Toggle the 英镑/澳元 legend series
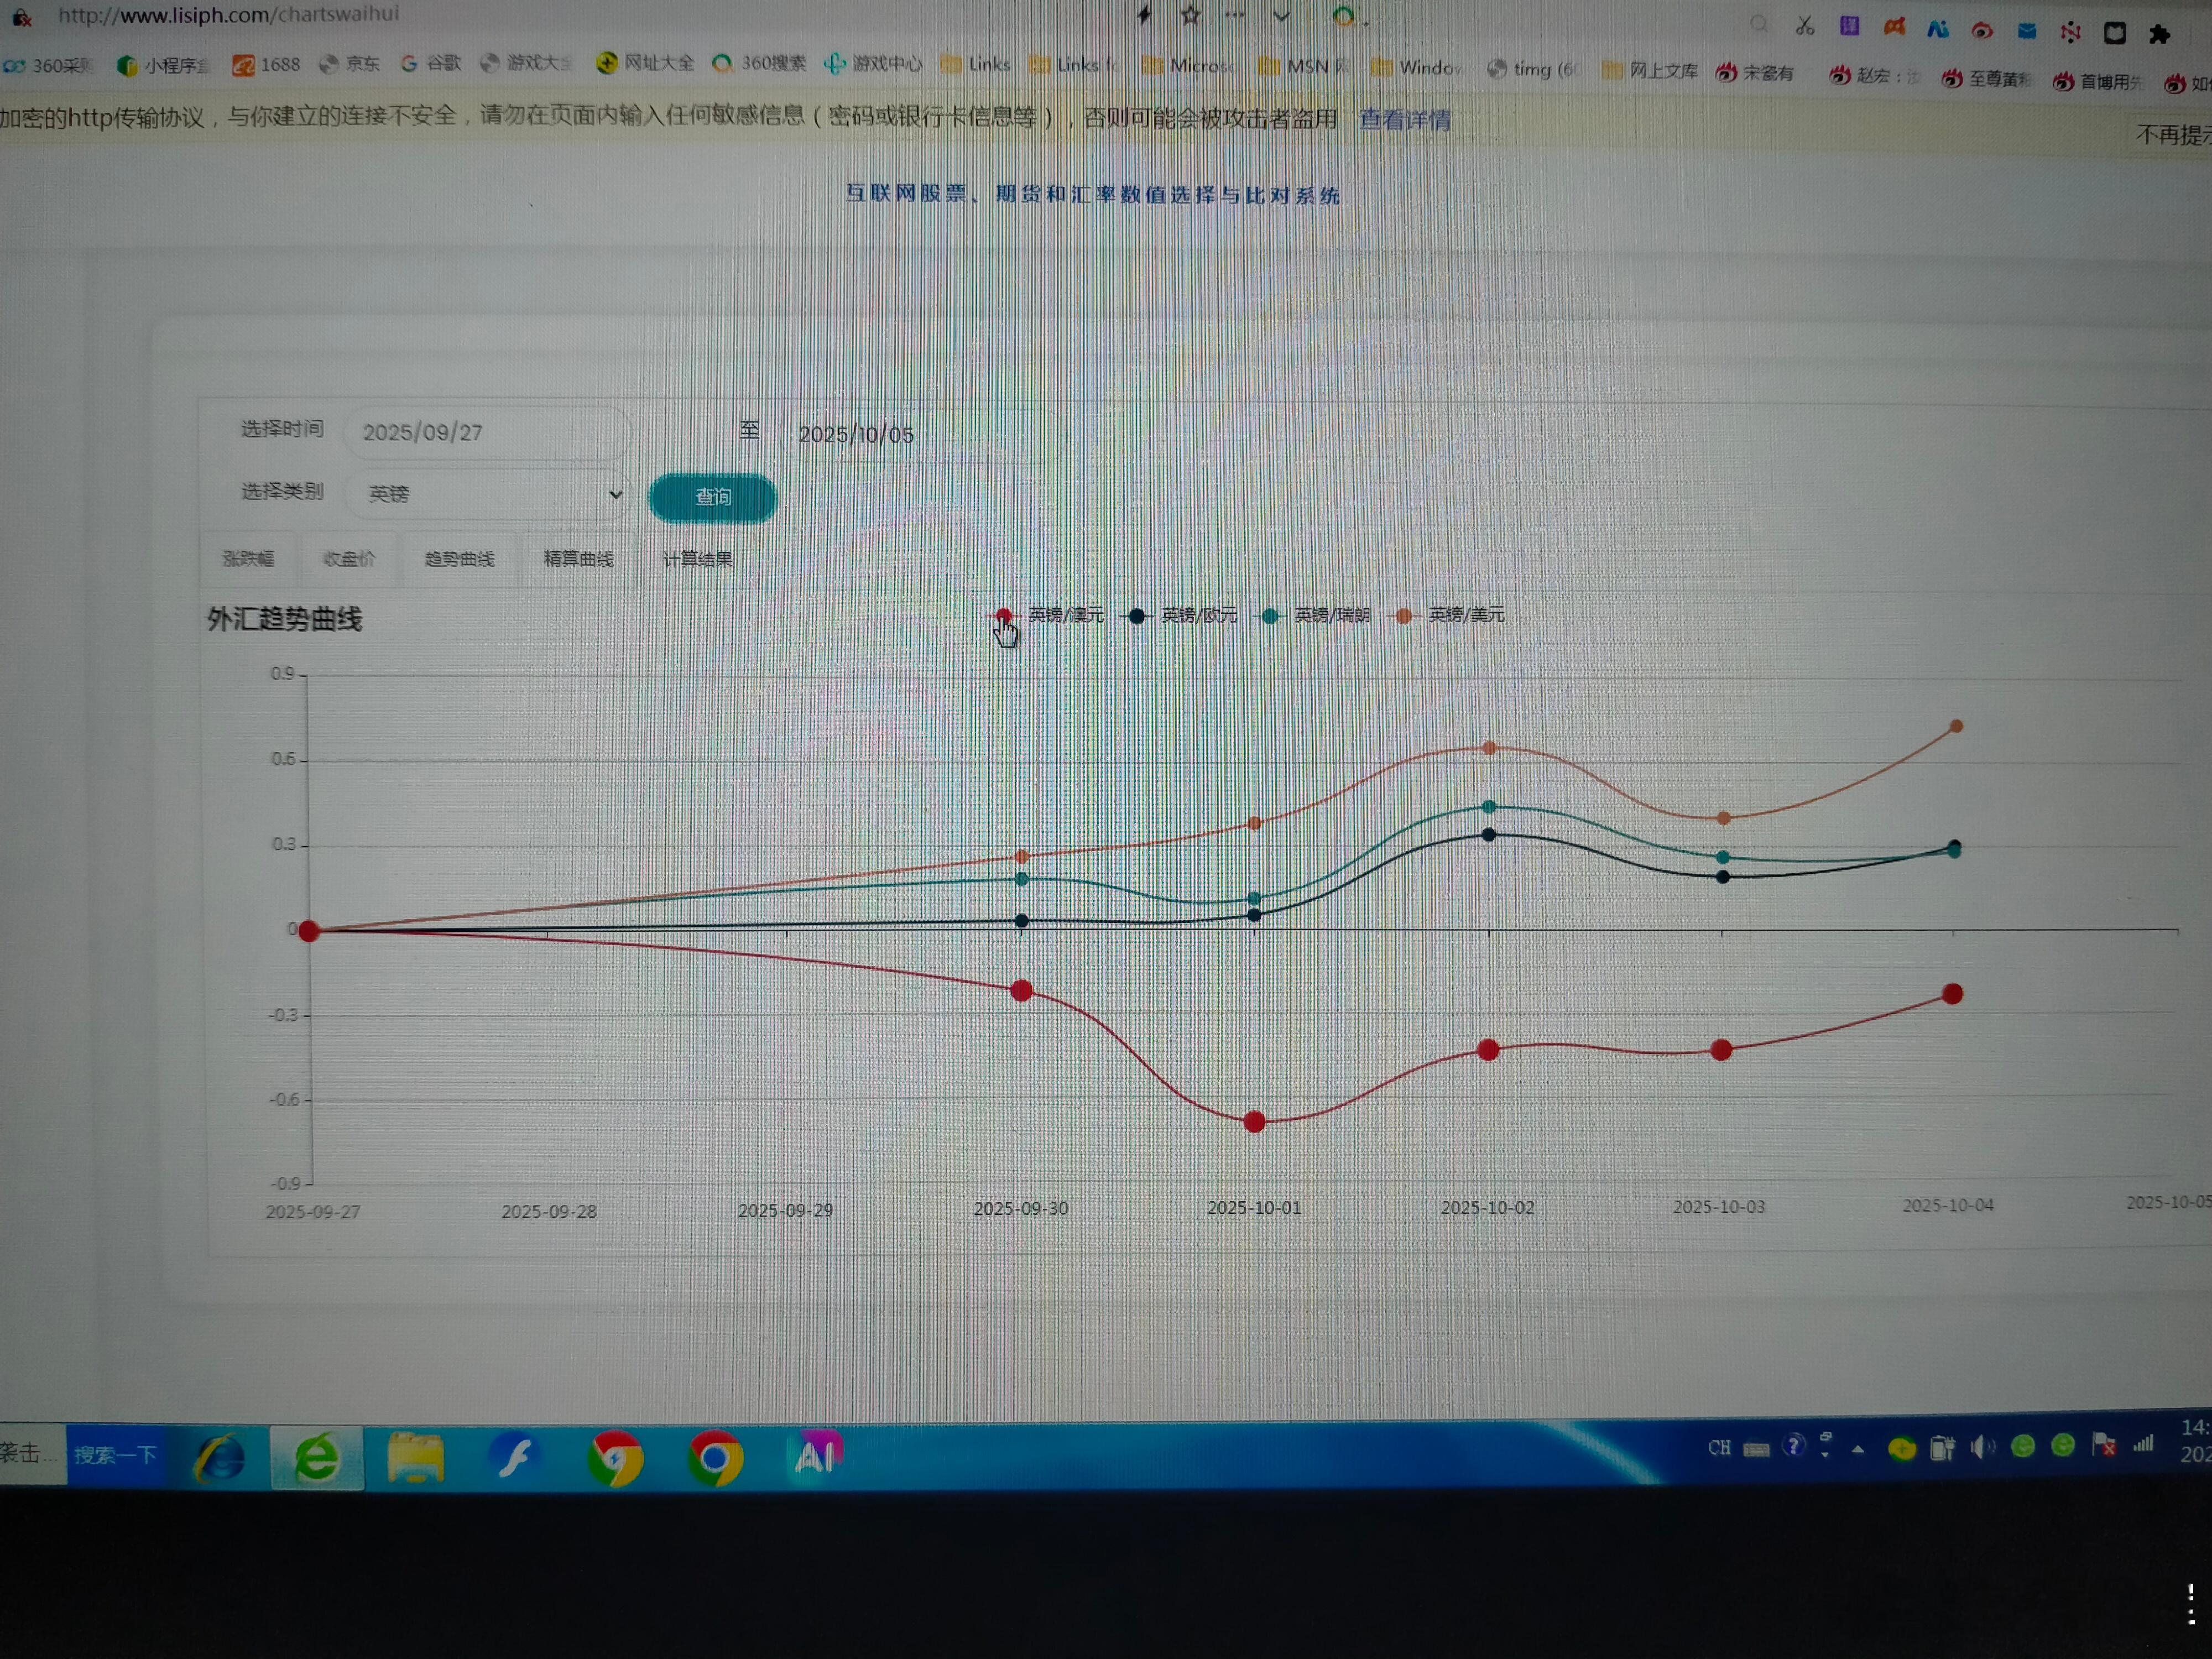 pos(1064,615)
